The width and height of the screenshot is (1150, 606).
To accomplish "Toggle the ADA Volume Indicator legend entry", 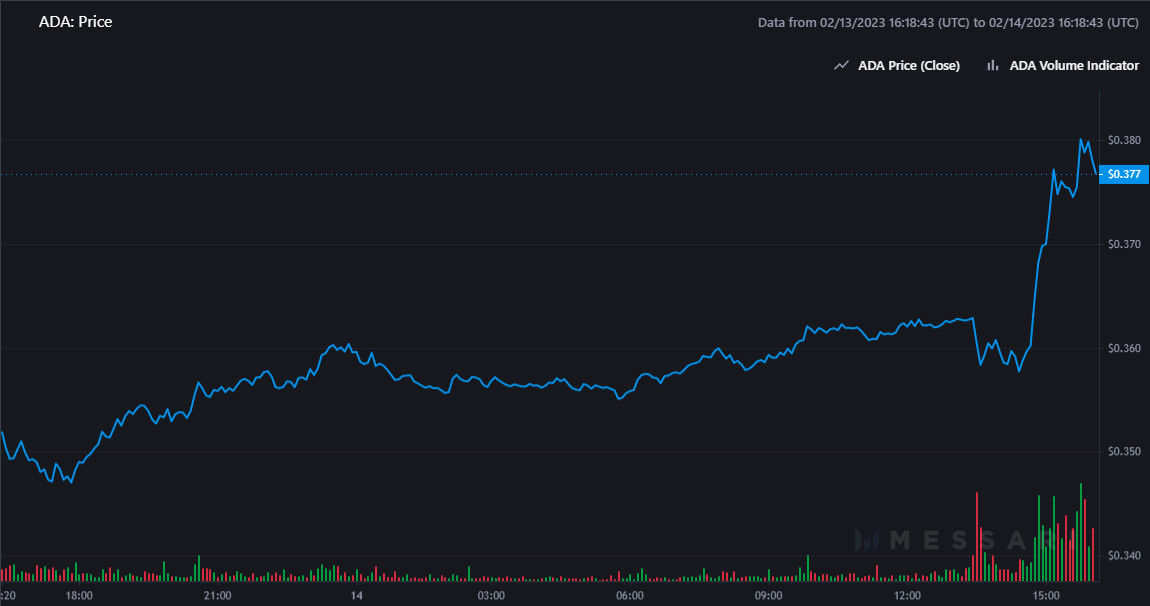I will click(x=1063, y=65).
